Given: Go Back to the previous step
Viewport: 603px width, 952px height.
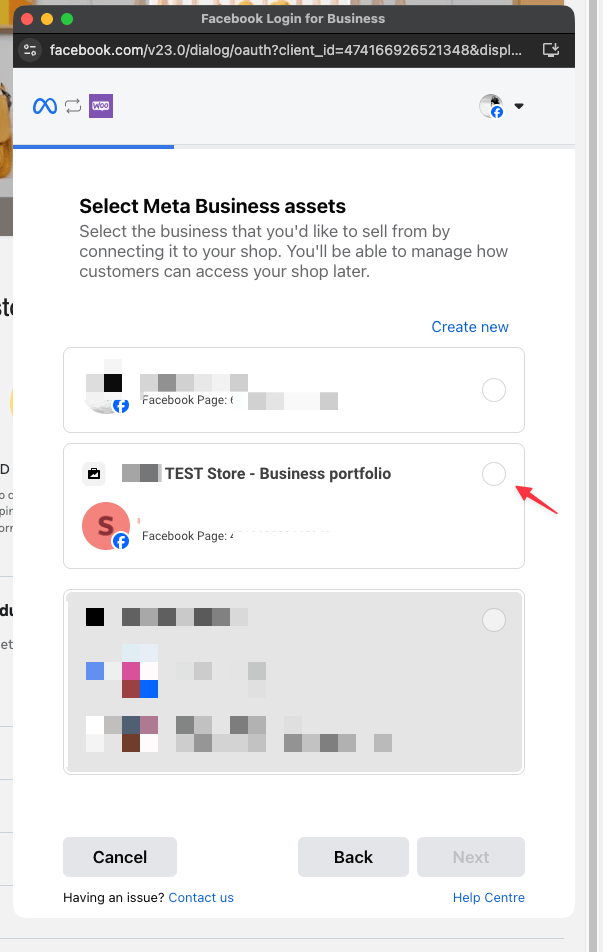Looking at the screenshot, I should coord(353,857).
